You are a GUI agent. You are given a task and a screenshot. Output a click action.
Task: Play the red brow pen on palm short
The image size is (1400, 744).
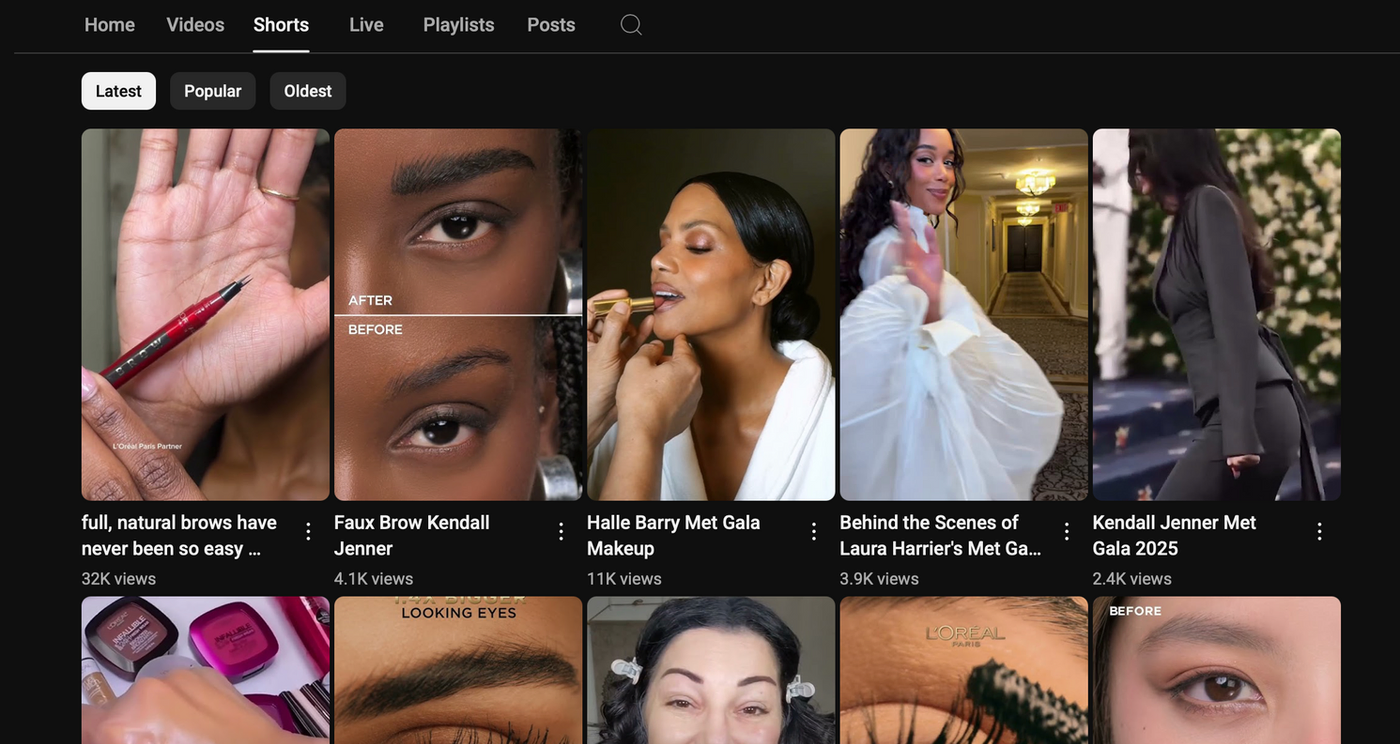(206, 314)
